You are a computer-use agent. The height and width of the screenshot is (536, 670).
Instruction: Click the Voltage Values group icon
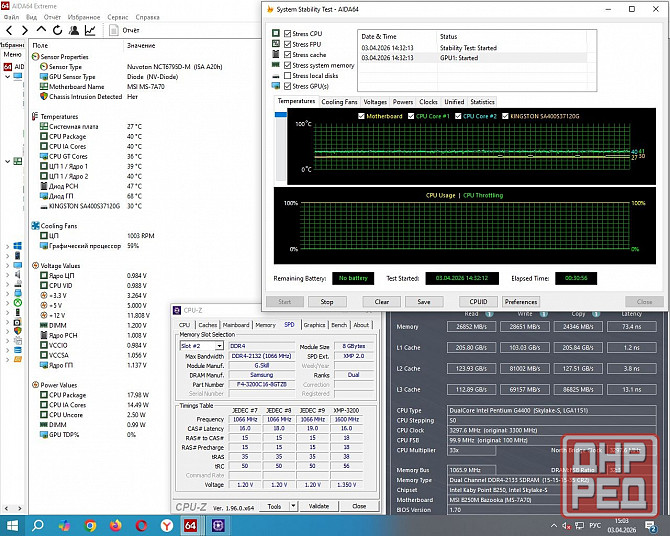35,265
